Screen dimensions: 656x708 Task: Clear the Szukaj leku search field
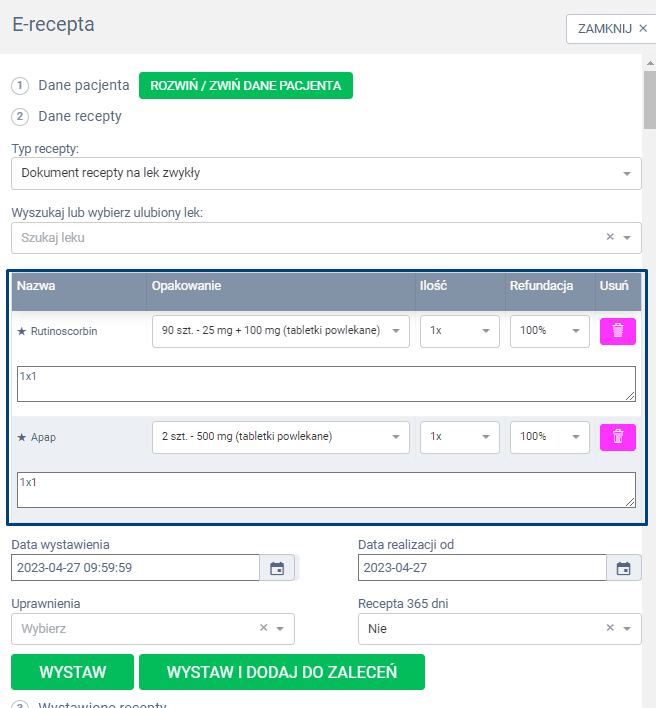coord(609,238)
